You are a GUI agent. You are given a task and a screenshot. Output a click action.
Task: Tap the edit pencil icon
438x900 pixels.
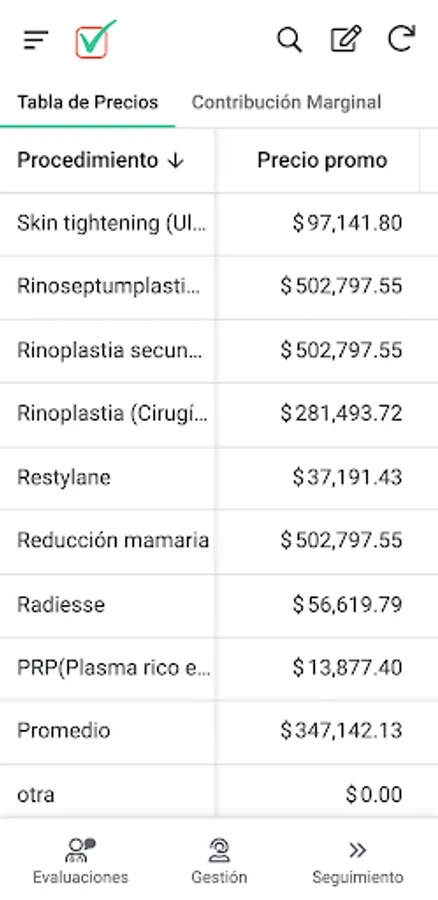tap(346, 39)
